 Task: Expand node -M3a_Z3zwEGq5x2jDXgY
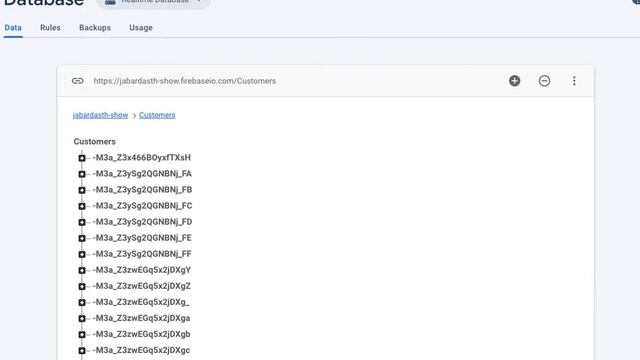coord(82,270)
